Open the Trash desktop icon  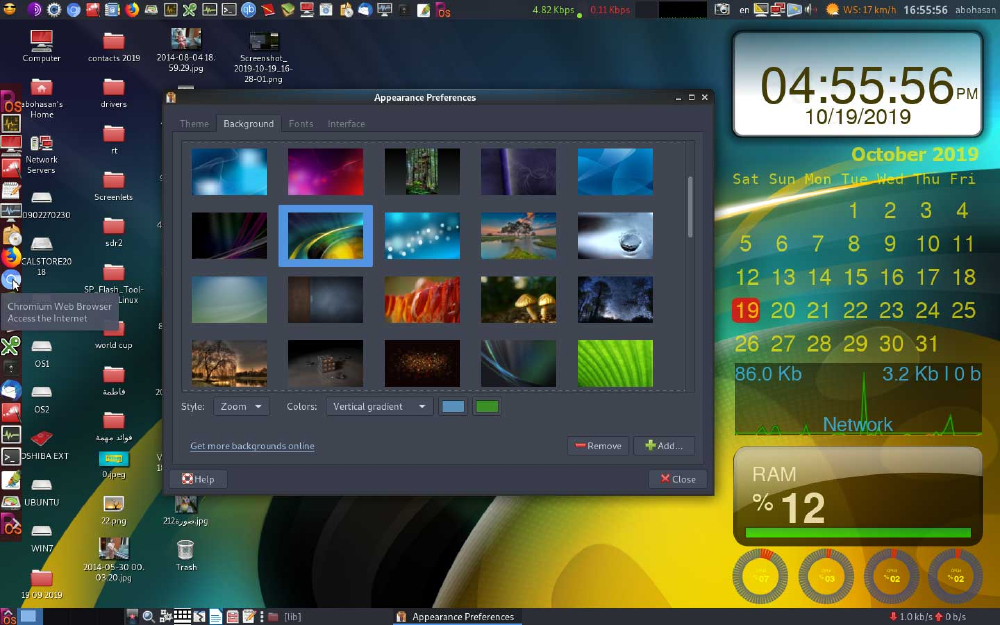[x=186, y=555]
